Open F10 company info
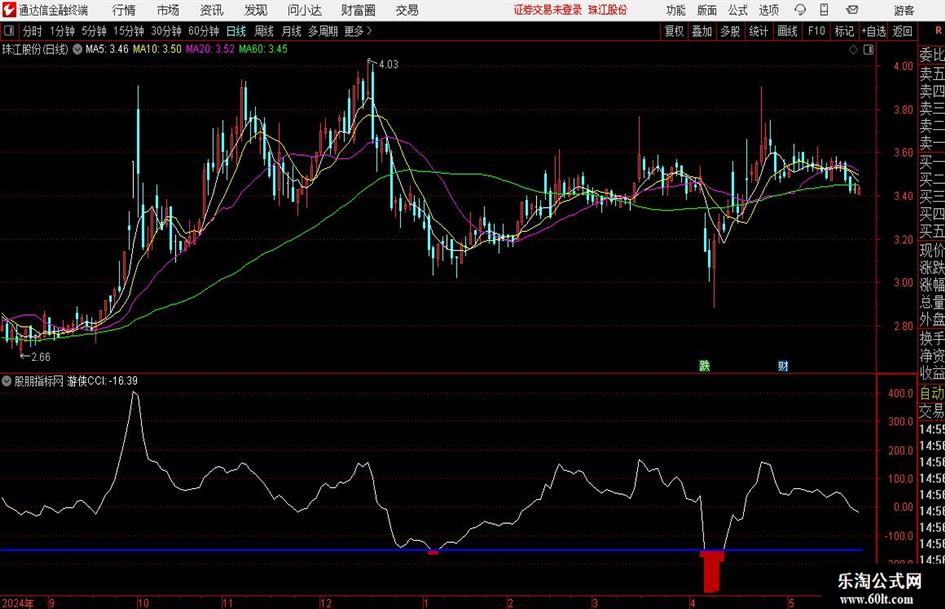The width and height of the screenshot is (945, 609). click(816, 31)
